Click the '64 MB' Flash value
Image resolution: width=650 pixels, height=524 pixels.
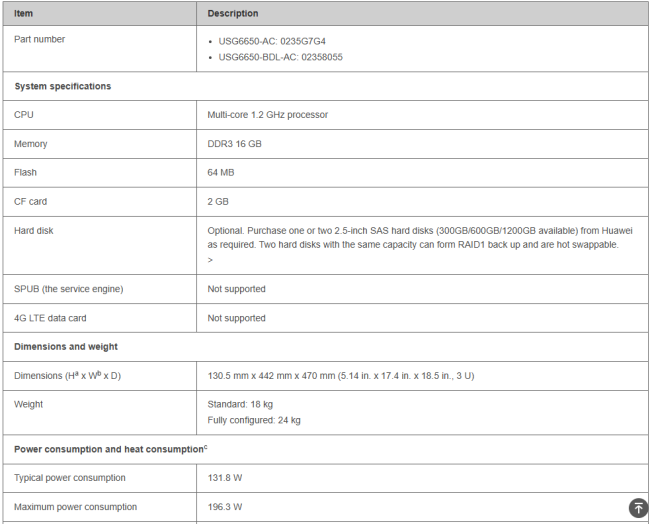tap(221, 173)
